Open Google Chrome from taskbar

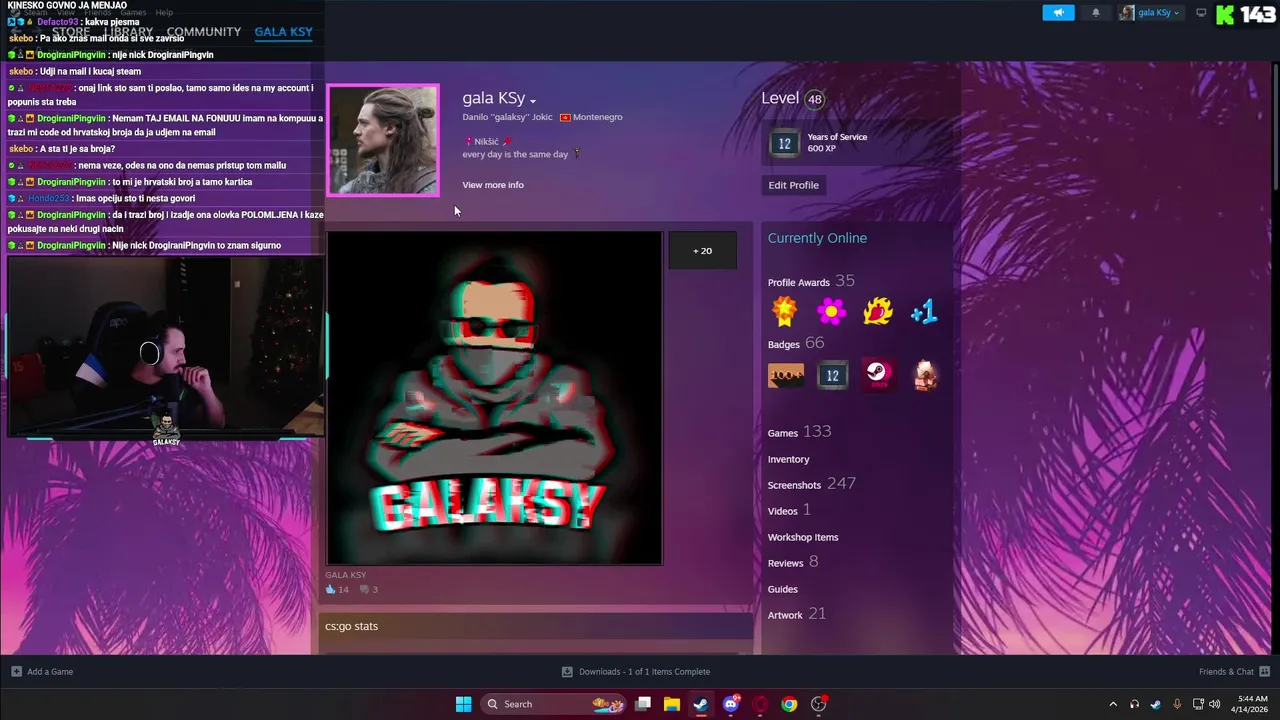[x=789, y=704]
